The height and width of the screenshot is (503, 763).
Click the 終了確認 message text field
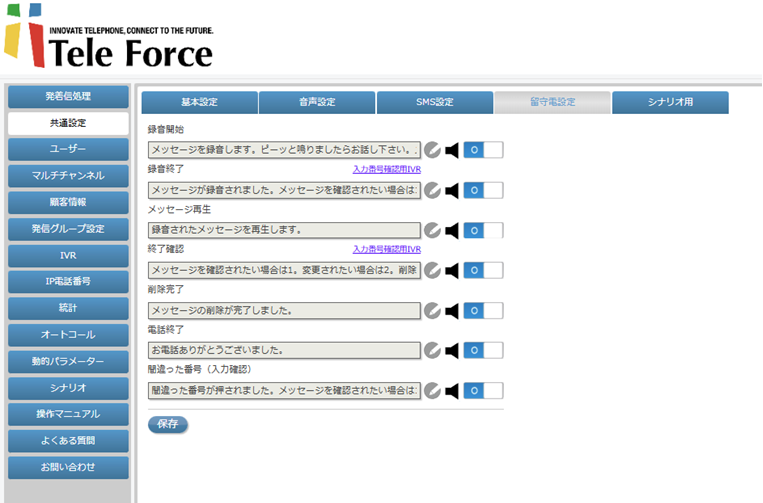(284, 270)
